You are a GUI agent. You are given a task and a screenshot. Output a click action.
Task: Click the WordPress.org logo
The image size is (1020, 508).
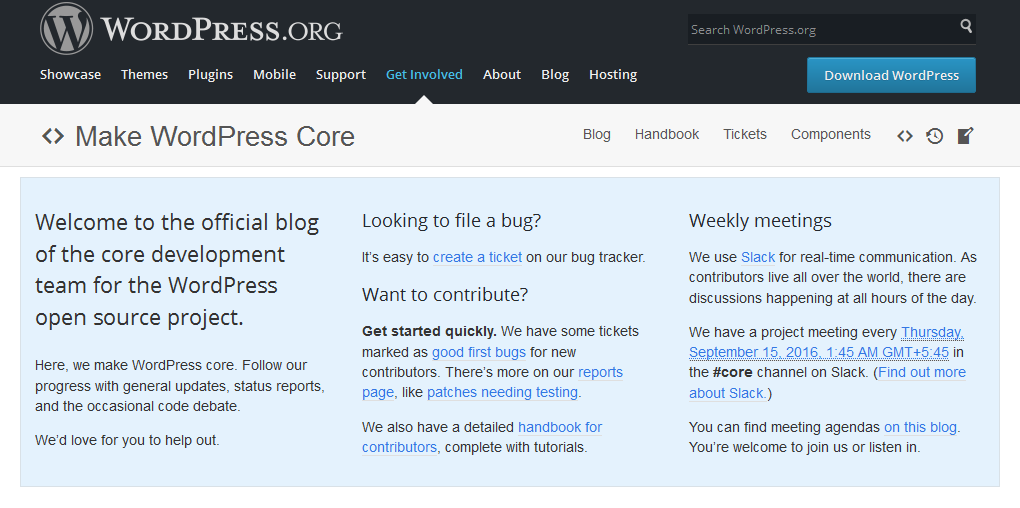click(x=191, y=29)
